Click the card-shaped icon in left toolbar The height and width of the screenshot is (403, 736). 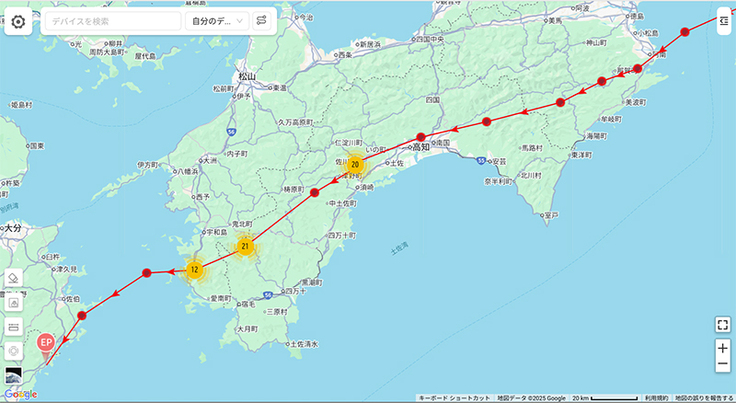point(14,327)
